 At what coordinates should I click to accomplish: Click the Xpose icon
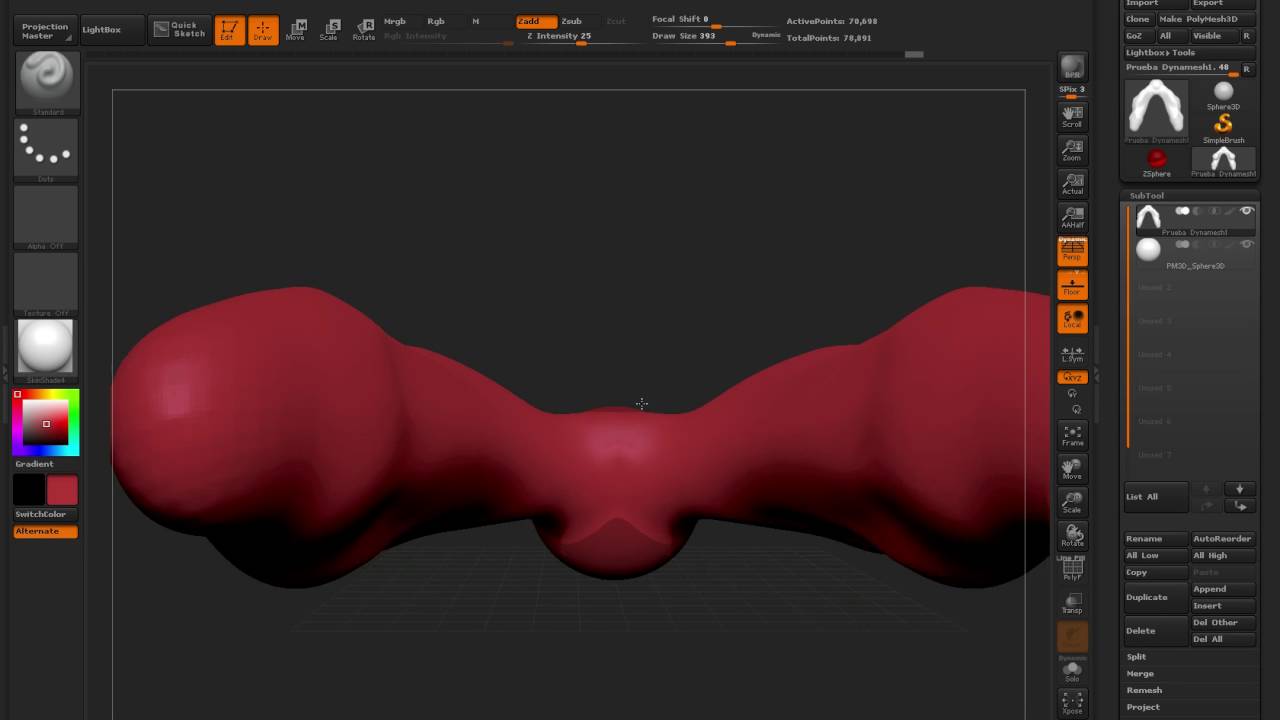click(1072, 703)
